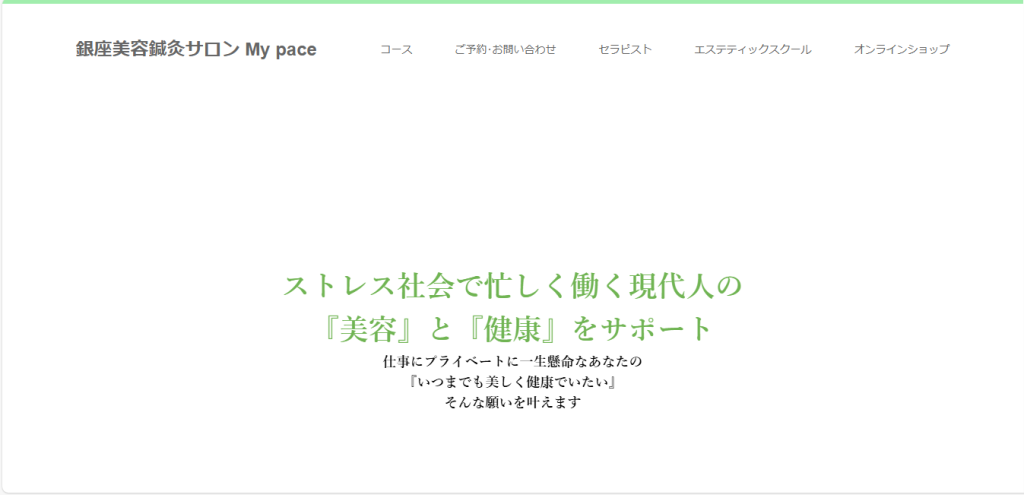Visit the オンラインショップ link
The width and height of the screenshot is (1024, 495).
pyautogui.click(x=902, y=49)
